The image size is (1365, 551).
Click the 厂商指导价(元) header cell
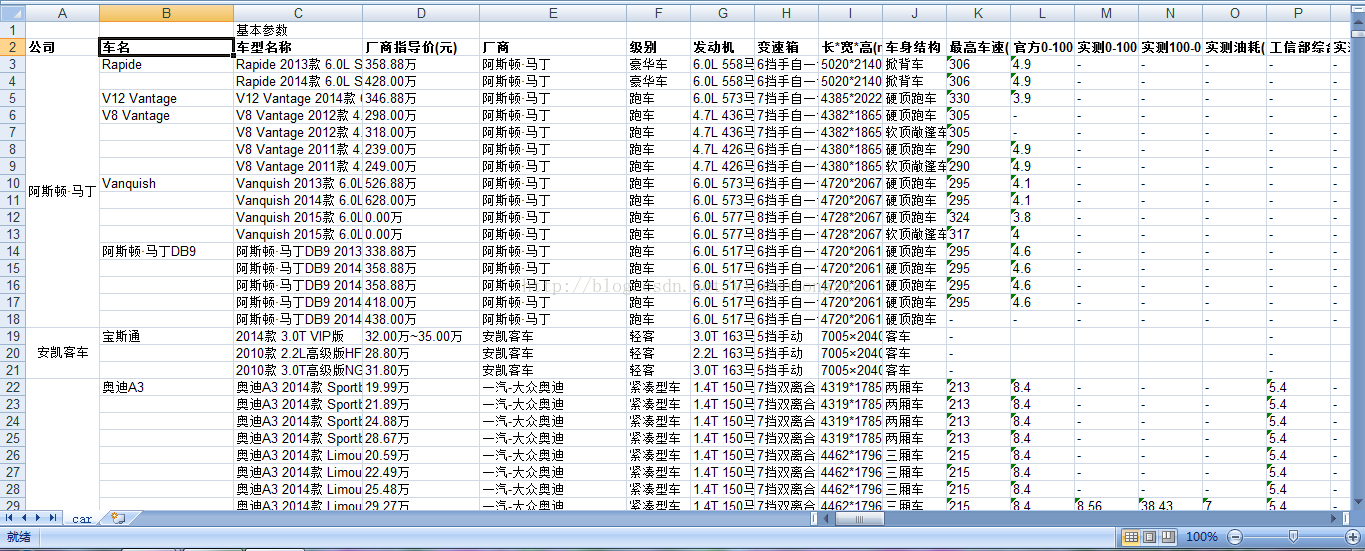[421, 47]
